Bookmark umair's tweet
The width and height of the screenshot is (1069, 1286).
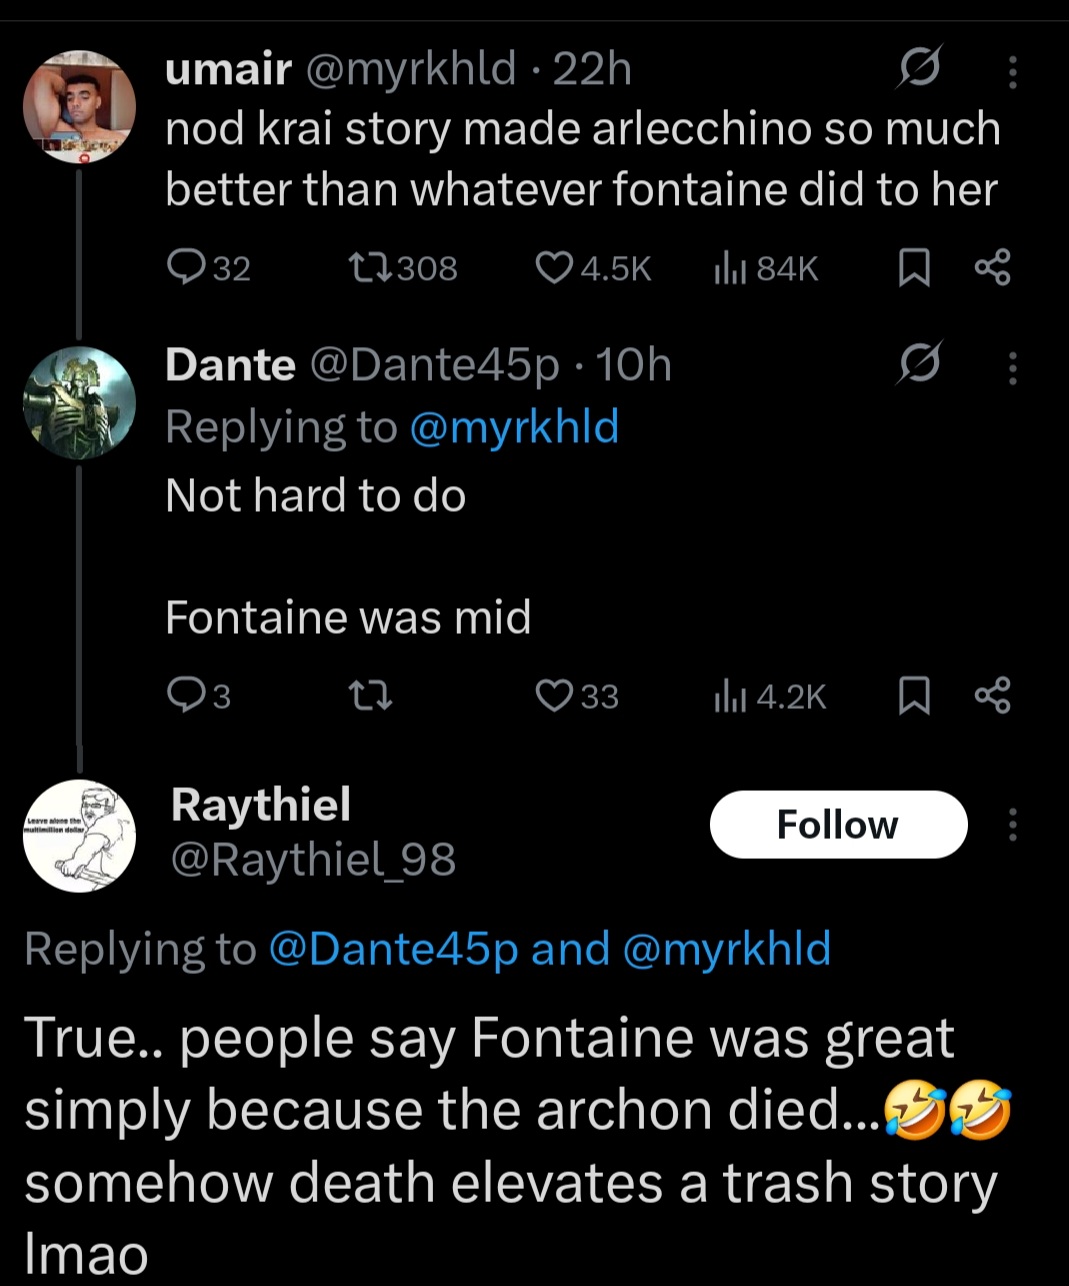click(914, 267)
